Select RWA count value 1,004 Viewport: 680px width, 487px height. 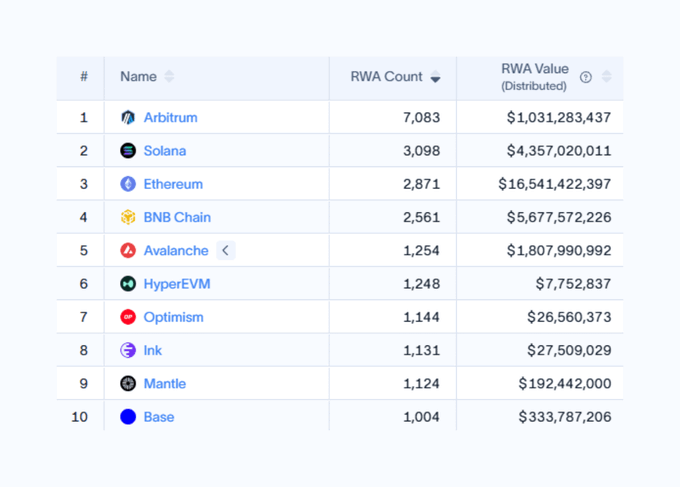point(422,417)
